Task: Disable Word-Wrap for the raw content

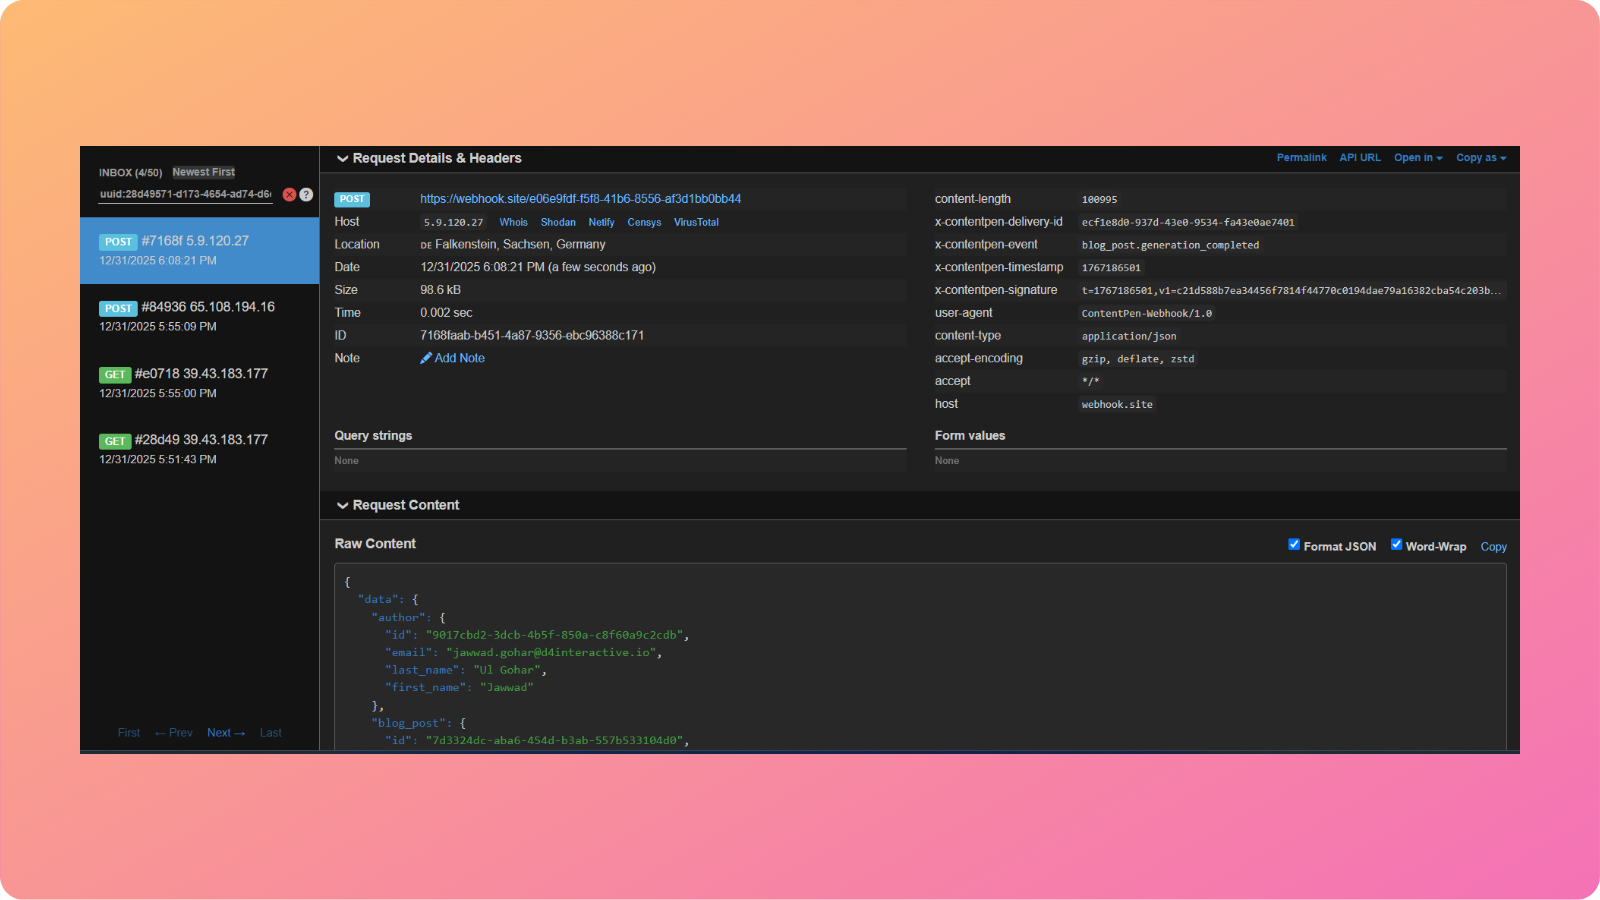Action: (x=1397, y=544)
